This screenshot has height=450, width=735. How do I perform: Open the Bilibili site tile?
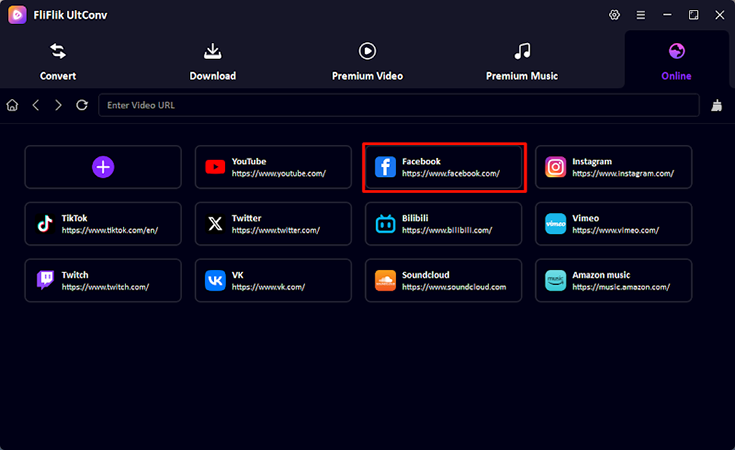point(443,224)
